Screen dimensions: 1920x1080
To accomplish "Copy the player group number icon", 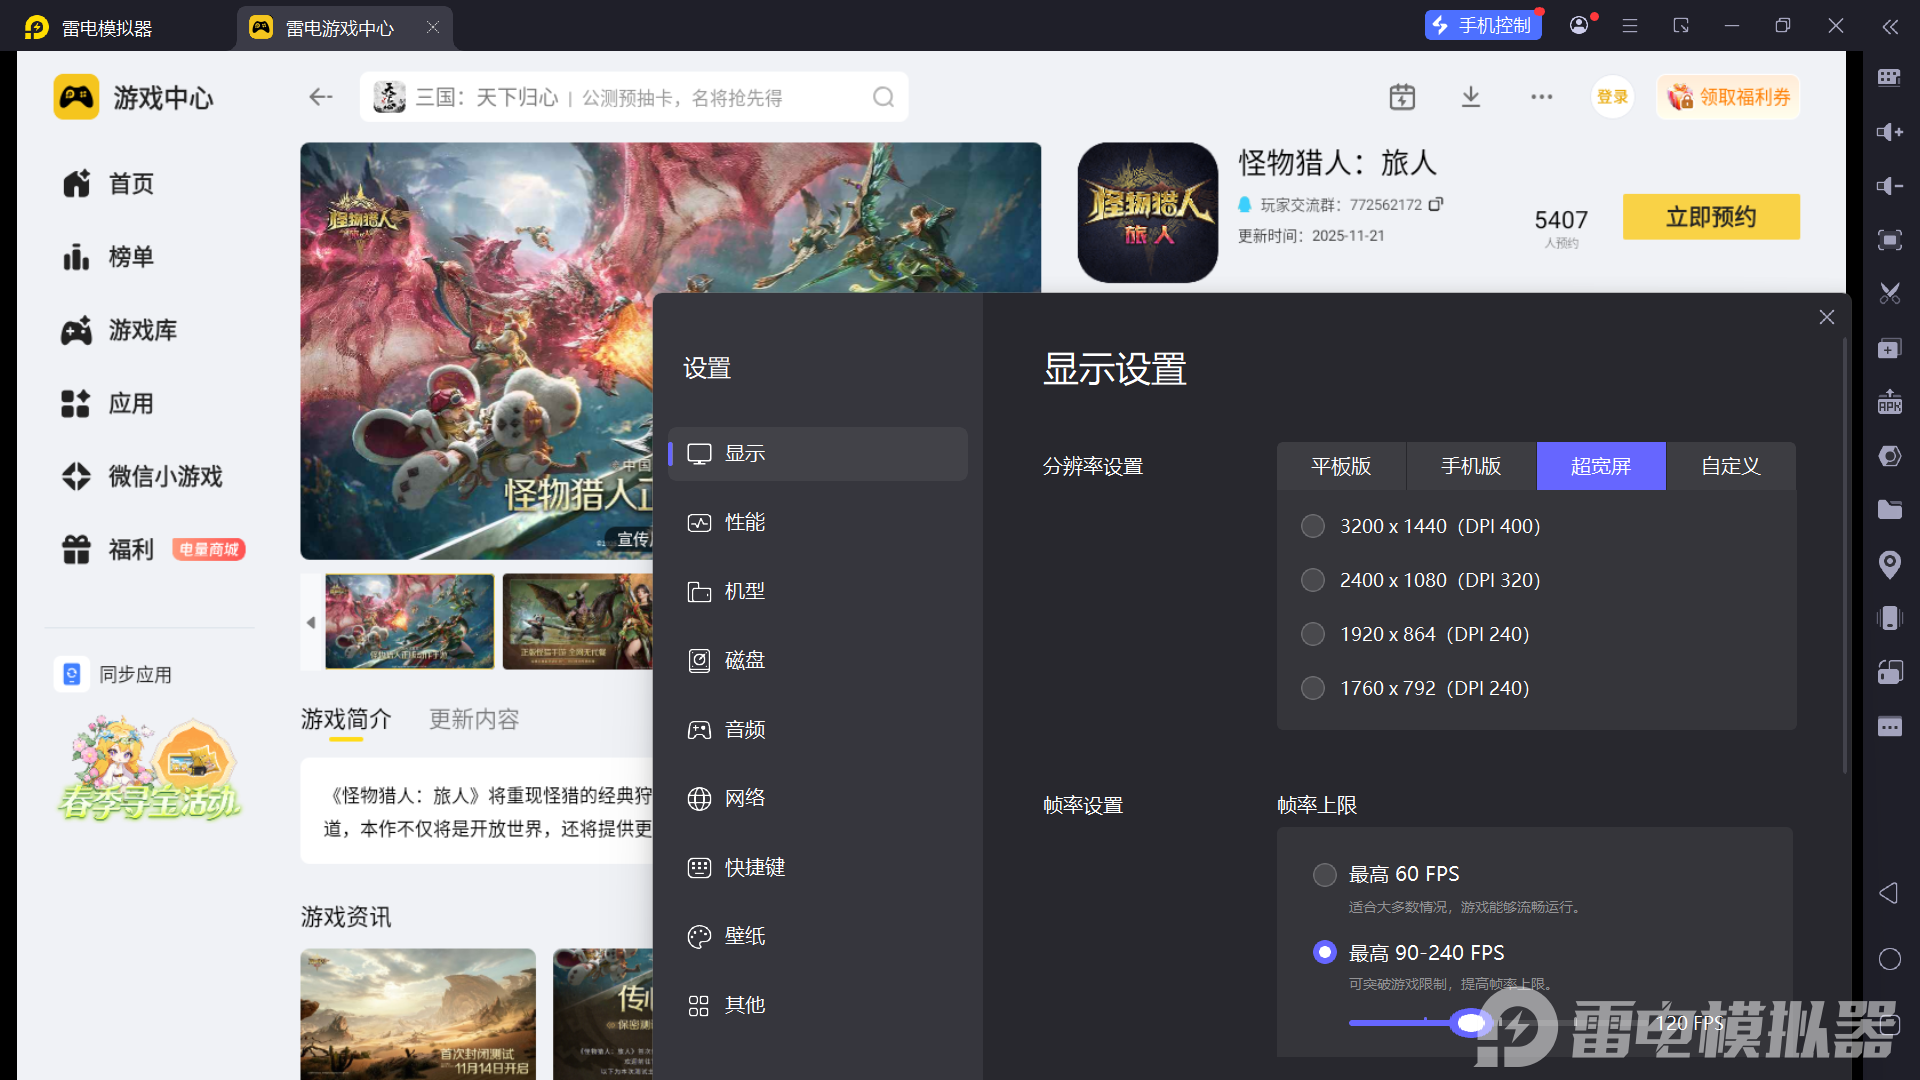I will pos(1436,204).
